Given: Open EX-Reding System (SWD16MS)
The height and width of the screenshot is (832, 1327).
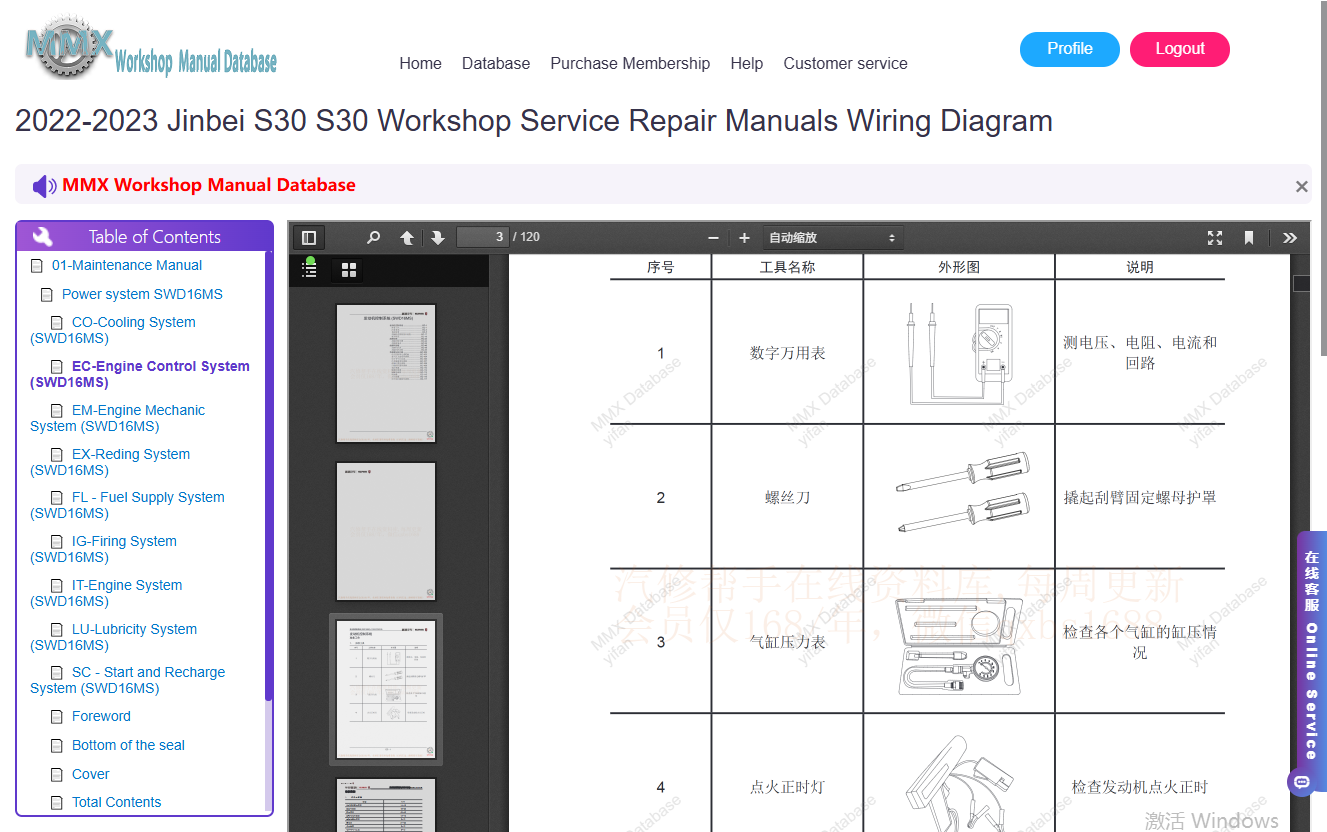Looking at the screenshot, I should tap(110, 462).
